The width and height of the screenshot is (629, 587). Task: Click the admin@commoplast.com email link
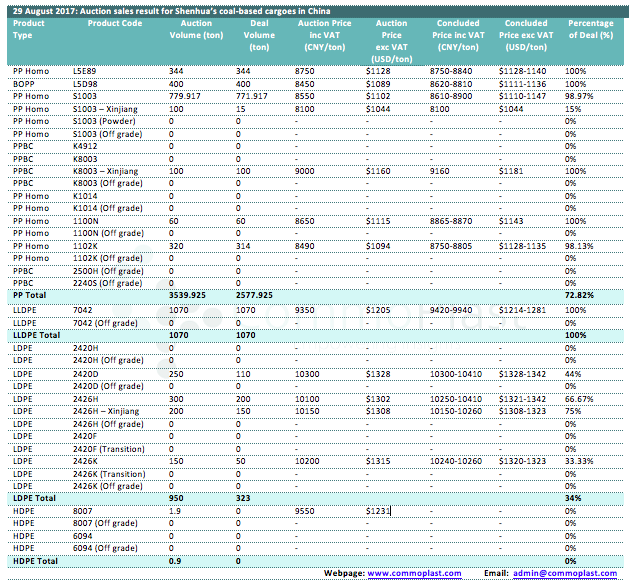click(565, 573)
